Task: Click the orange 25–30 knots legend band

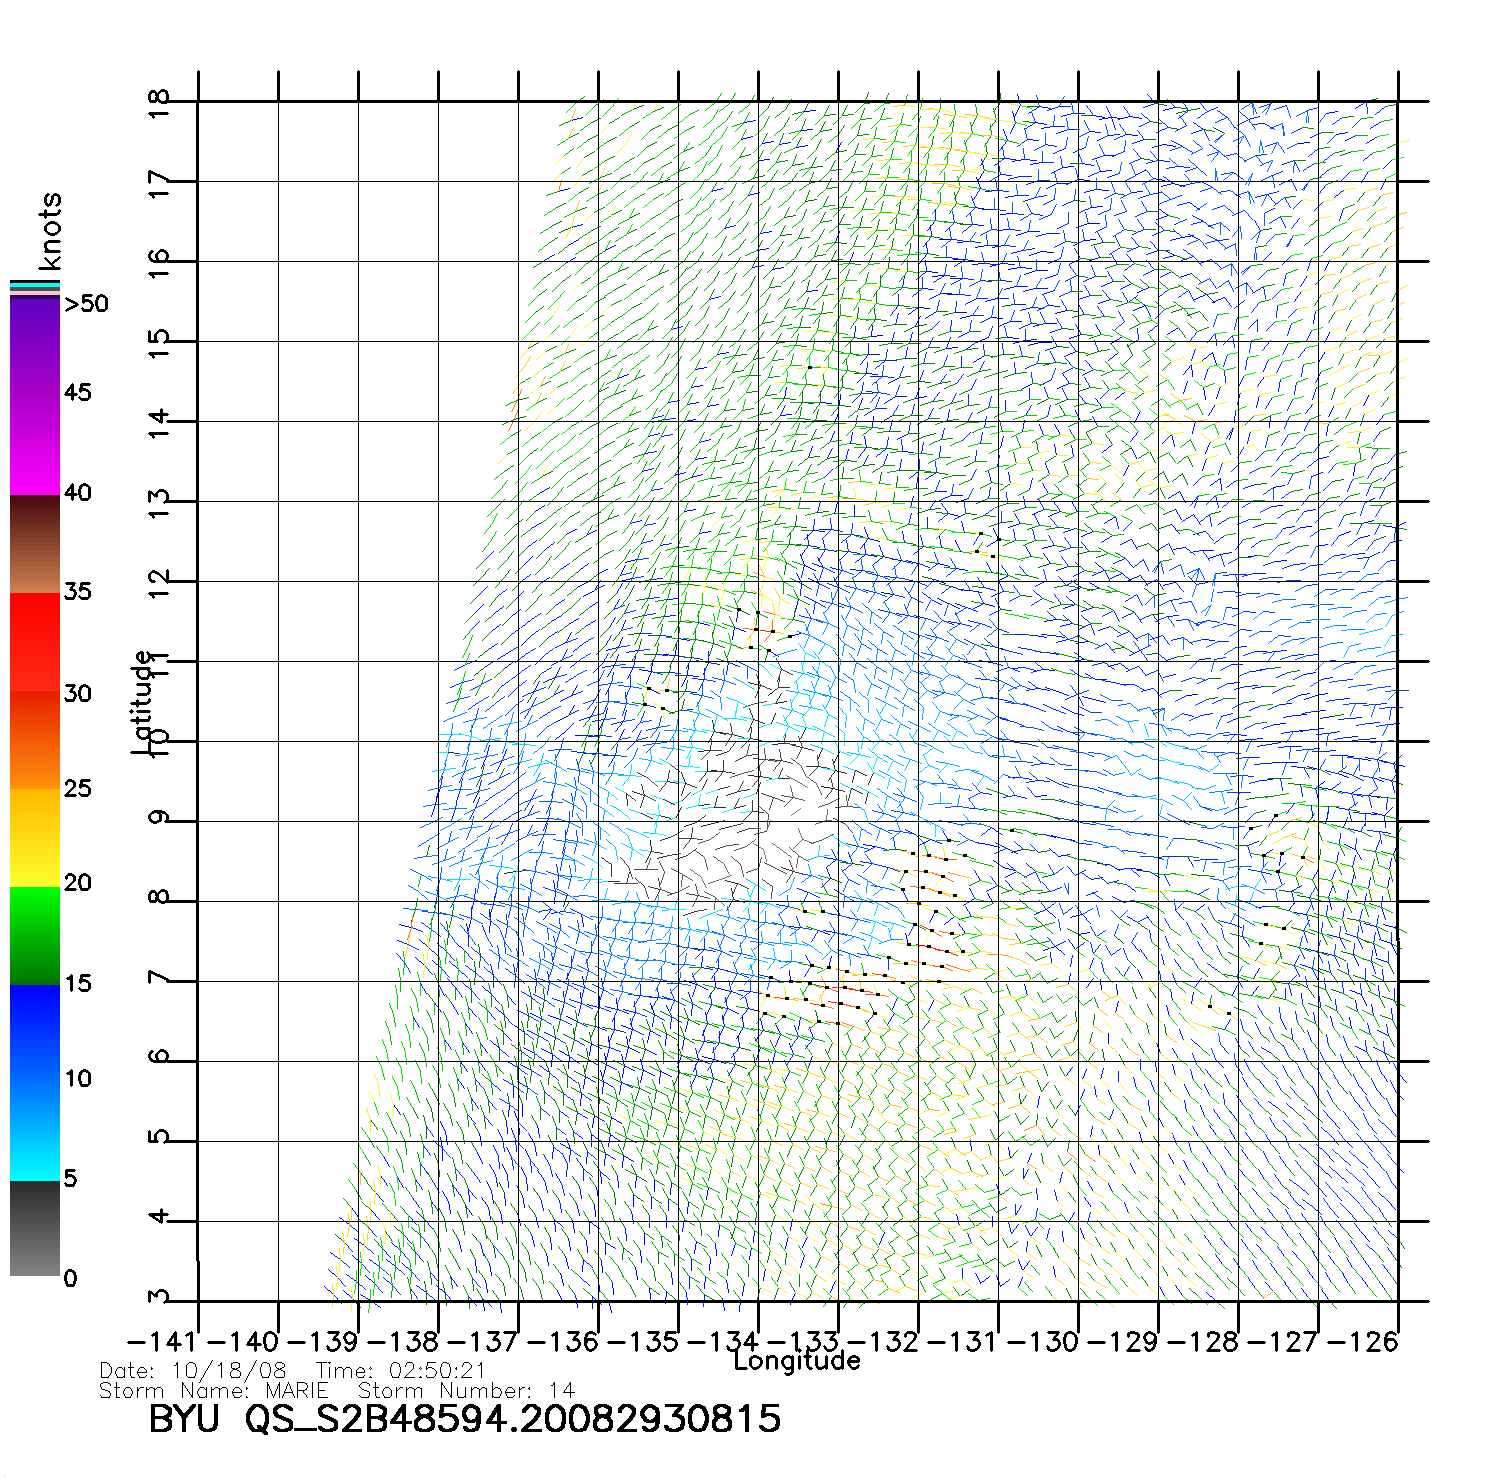Action: (x=34, y=740)
